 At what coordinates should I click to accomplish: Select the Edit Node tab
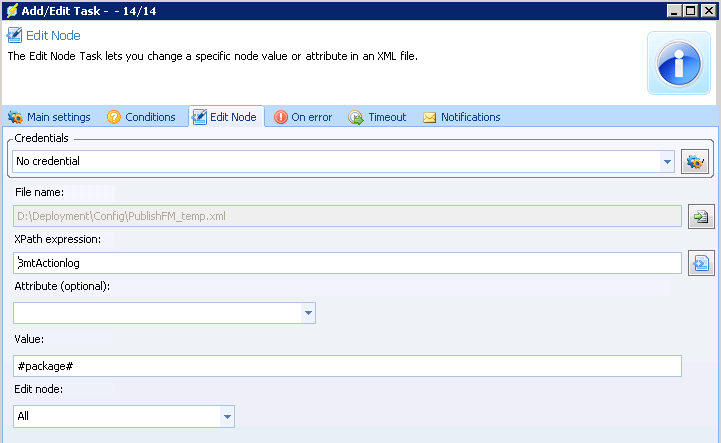[x=225, y=117]
